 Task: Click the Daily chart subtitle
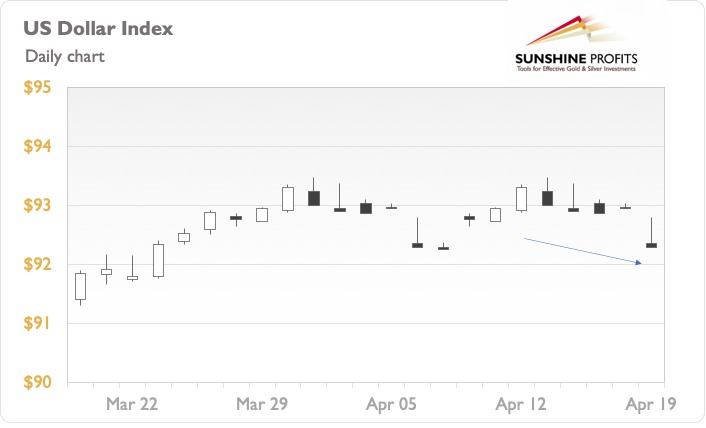[x=65, y=56]
